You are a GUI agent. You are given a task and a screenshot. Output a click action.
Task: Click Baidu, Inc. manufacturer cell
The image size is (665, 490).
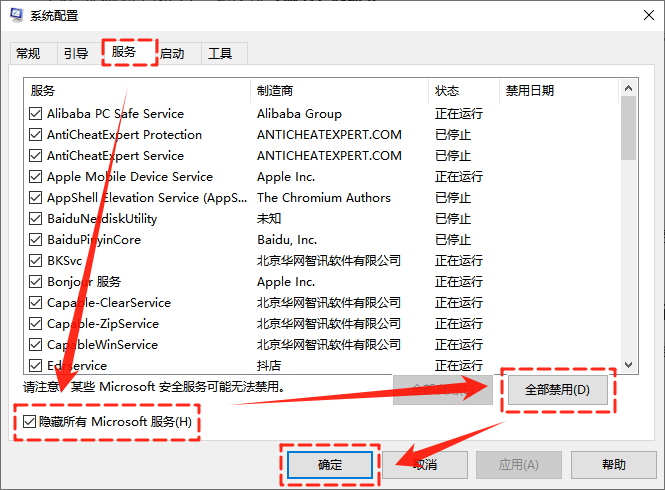coord(287,240)
